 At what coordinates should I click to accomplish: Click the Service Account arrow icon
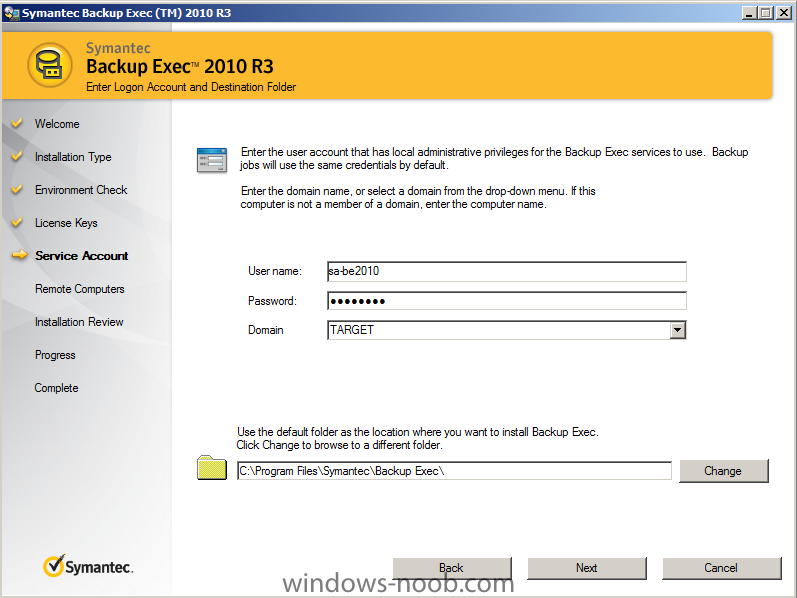tap(19, 255)
